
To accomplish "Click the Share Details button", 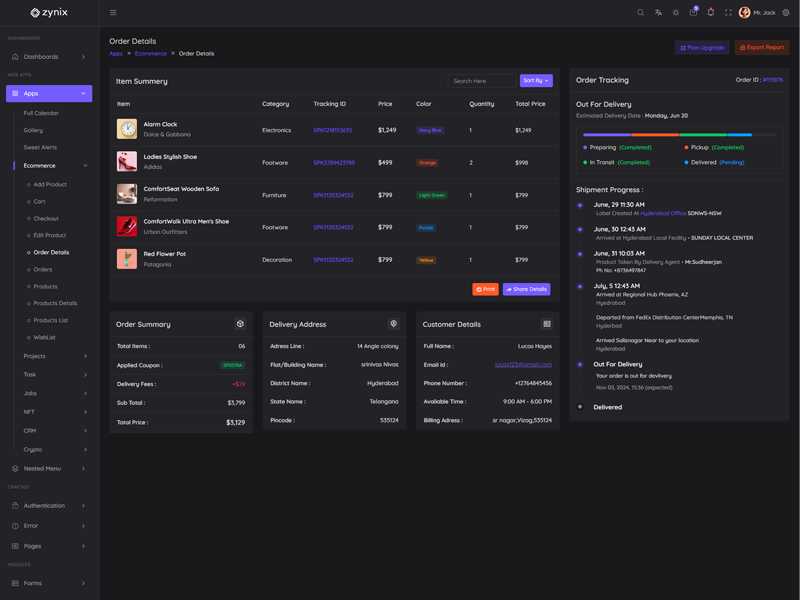I will coord(526,289).
